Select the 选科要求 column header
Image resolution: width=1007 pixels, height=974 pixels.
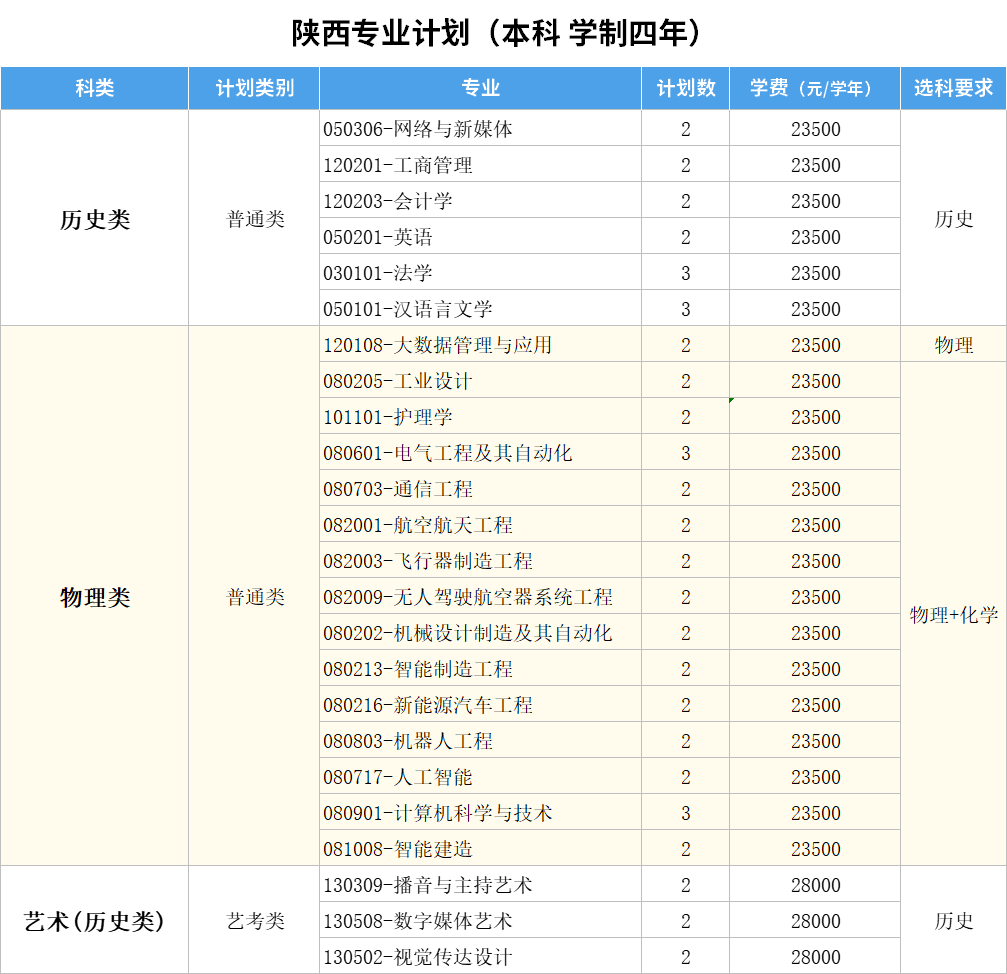(x=953, y=88)
